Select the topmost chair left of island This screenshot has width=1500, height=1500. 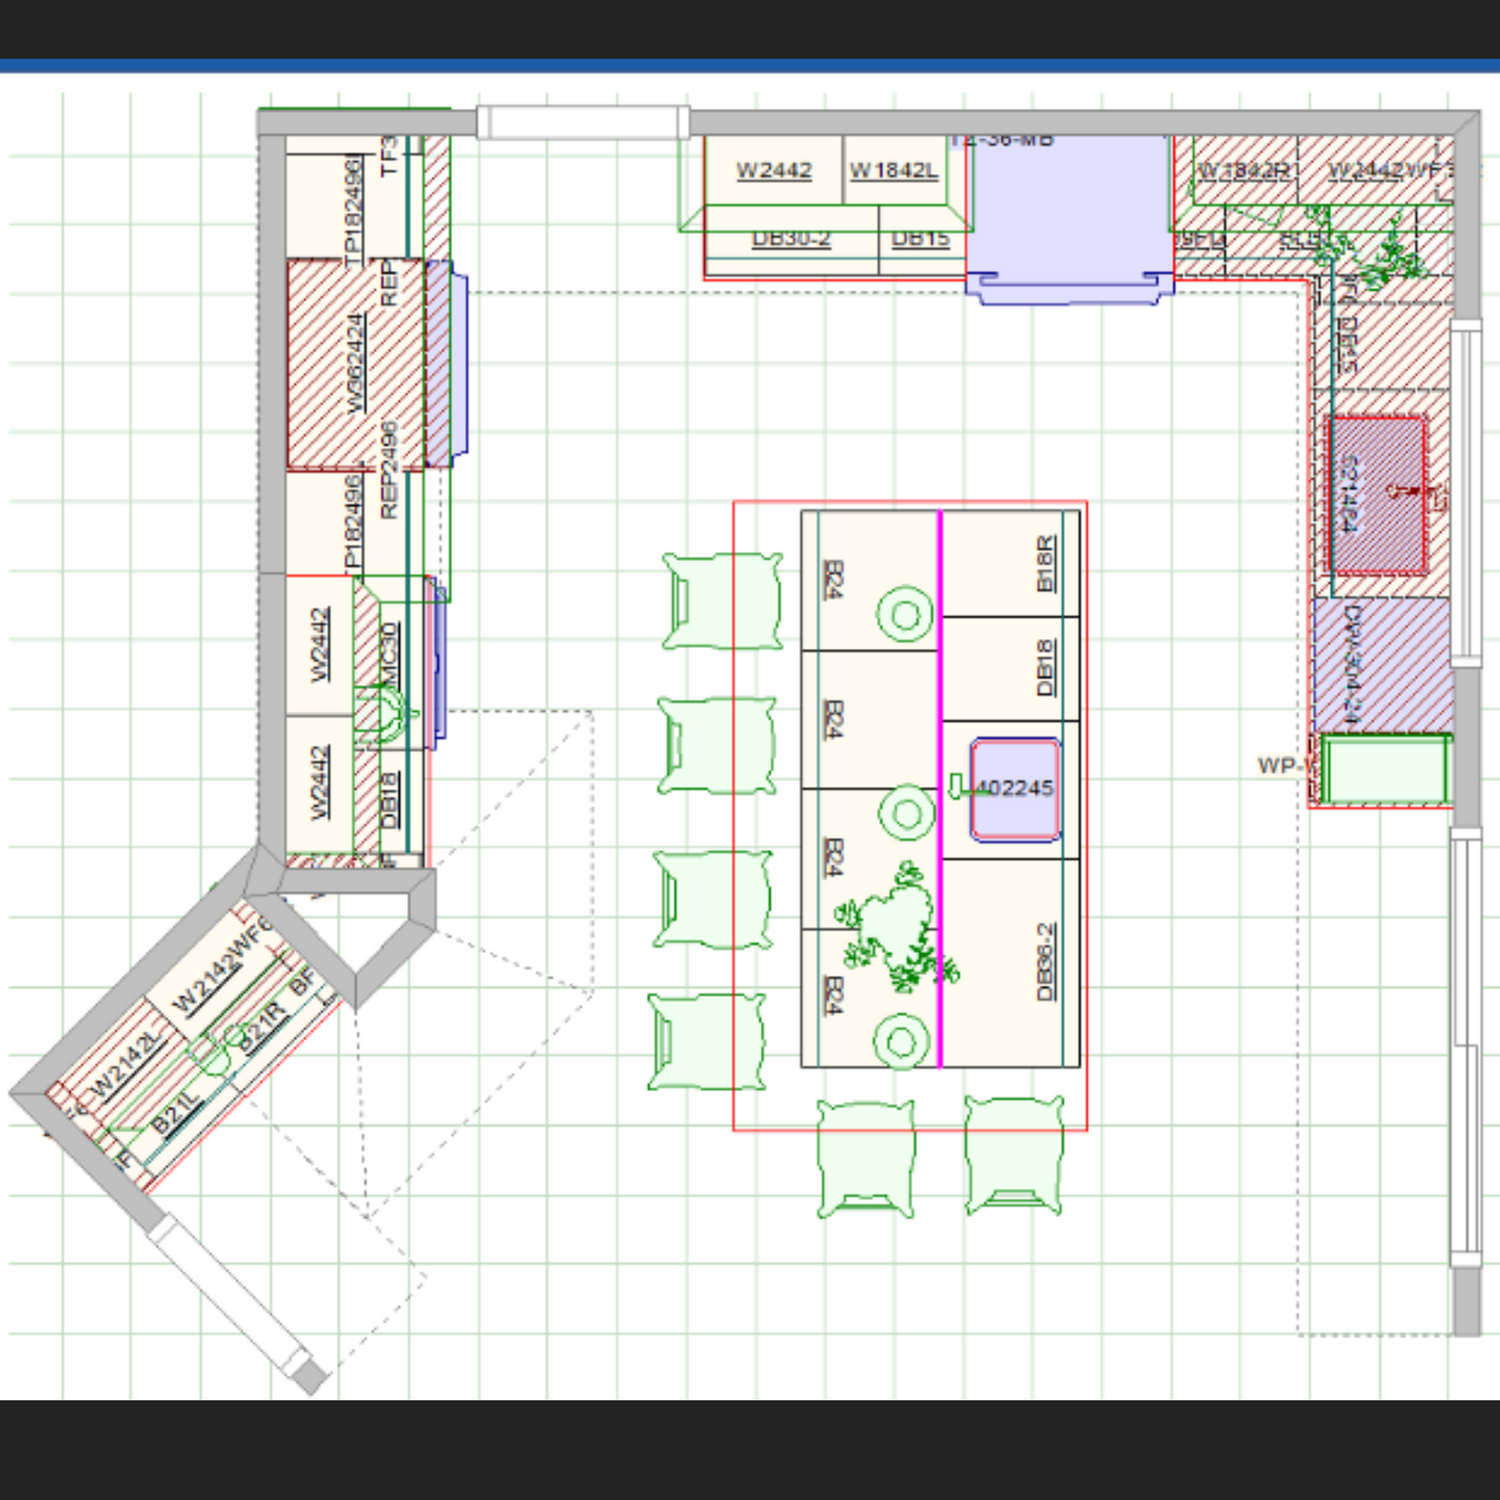(x=722, y=601)
